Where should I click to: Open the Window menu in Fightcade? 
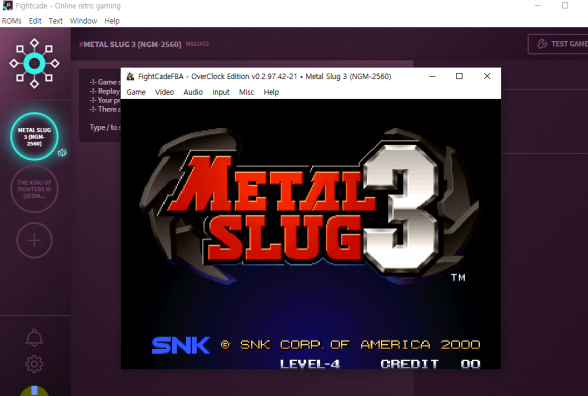(x=83, y=21)
